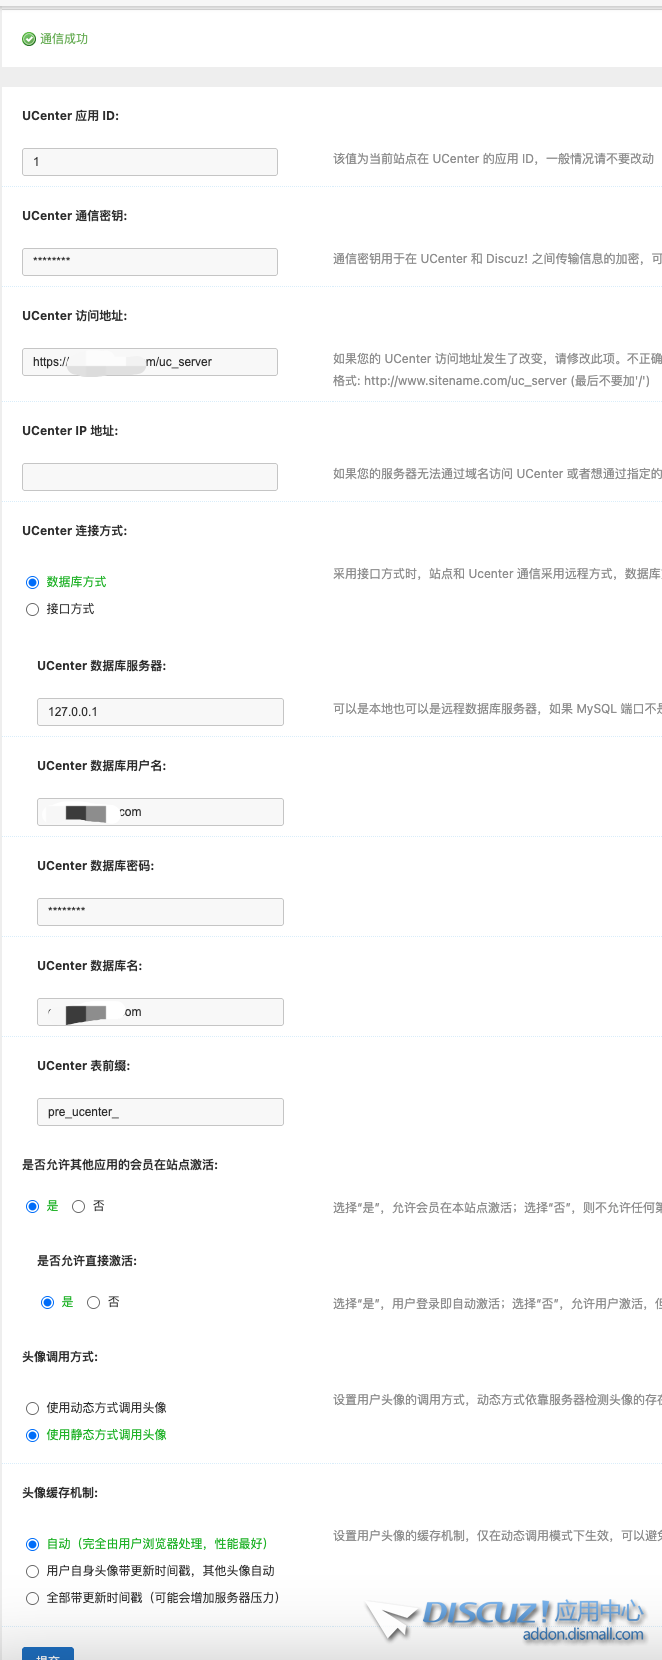Click the green success checkmark icon
Image resolution: width=662 pixels, height=1660 pixels.
point(29,39)
